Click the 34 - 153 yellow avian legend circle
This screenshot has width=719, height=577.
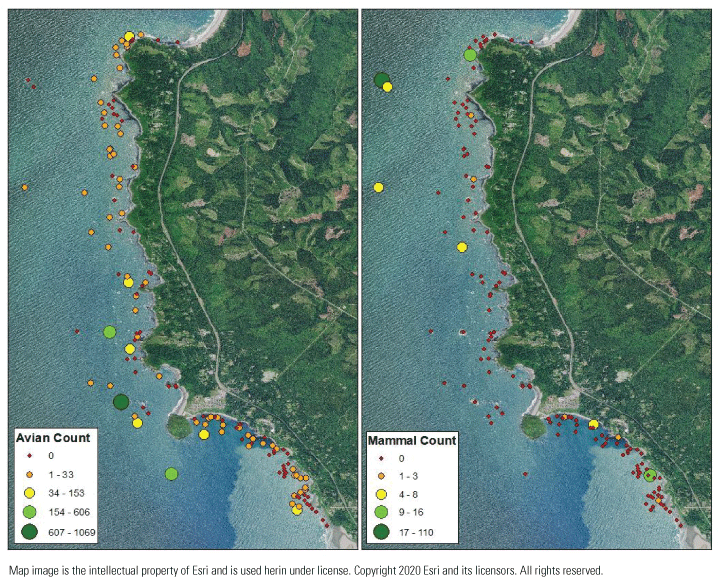coord(31,491)
